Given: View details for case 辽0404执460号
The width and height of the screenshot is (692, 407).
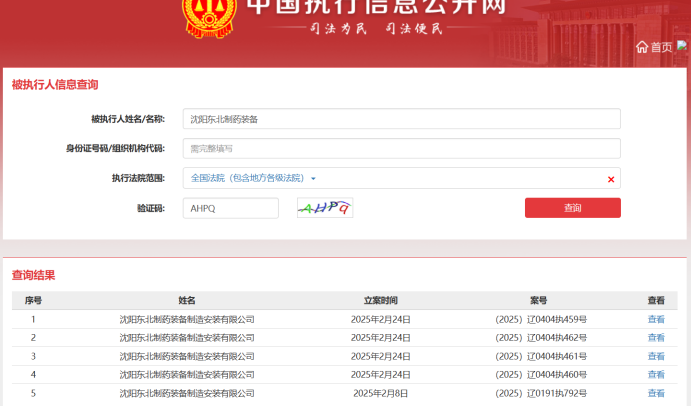Looking at the screenshot, I should click(x=656, y=375).
